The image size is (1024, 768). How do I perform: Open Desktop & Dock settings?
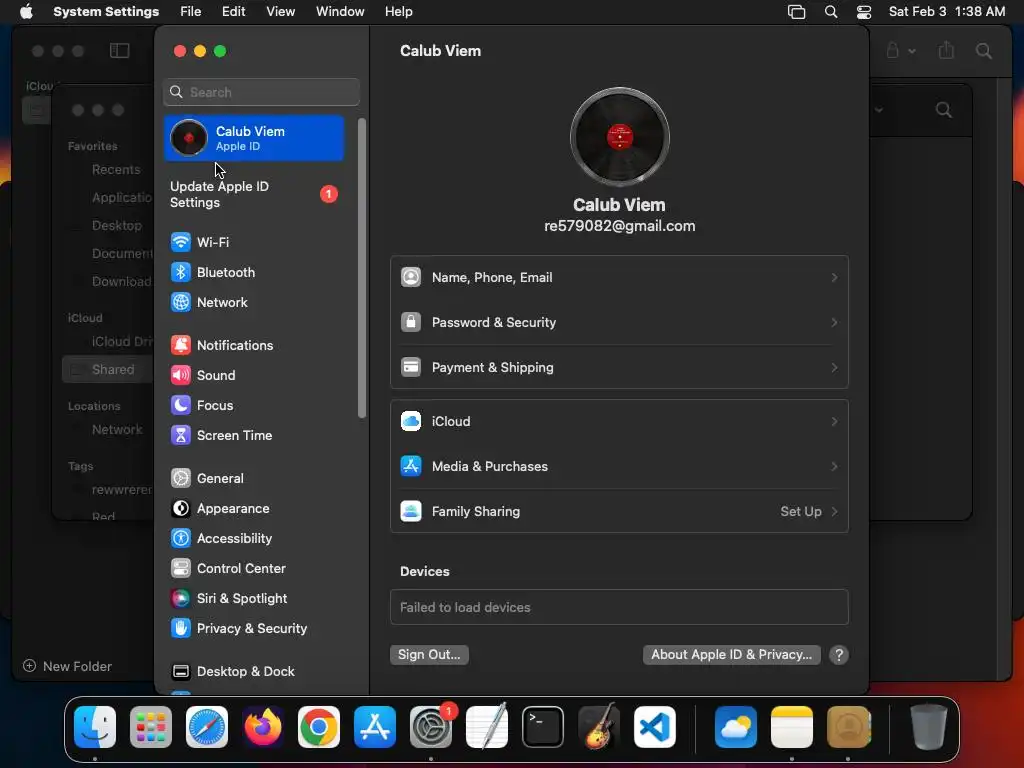tap(253, 672)
